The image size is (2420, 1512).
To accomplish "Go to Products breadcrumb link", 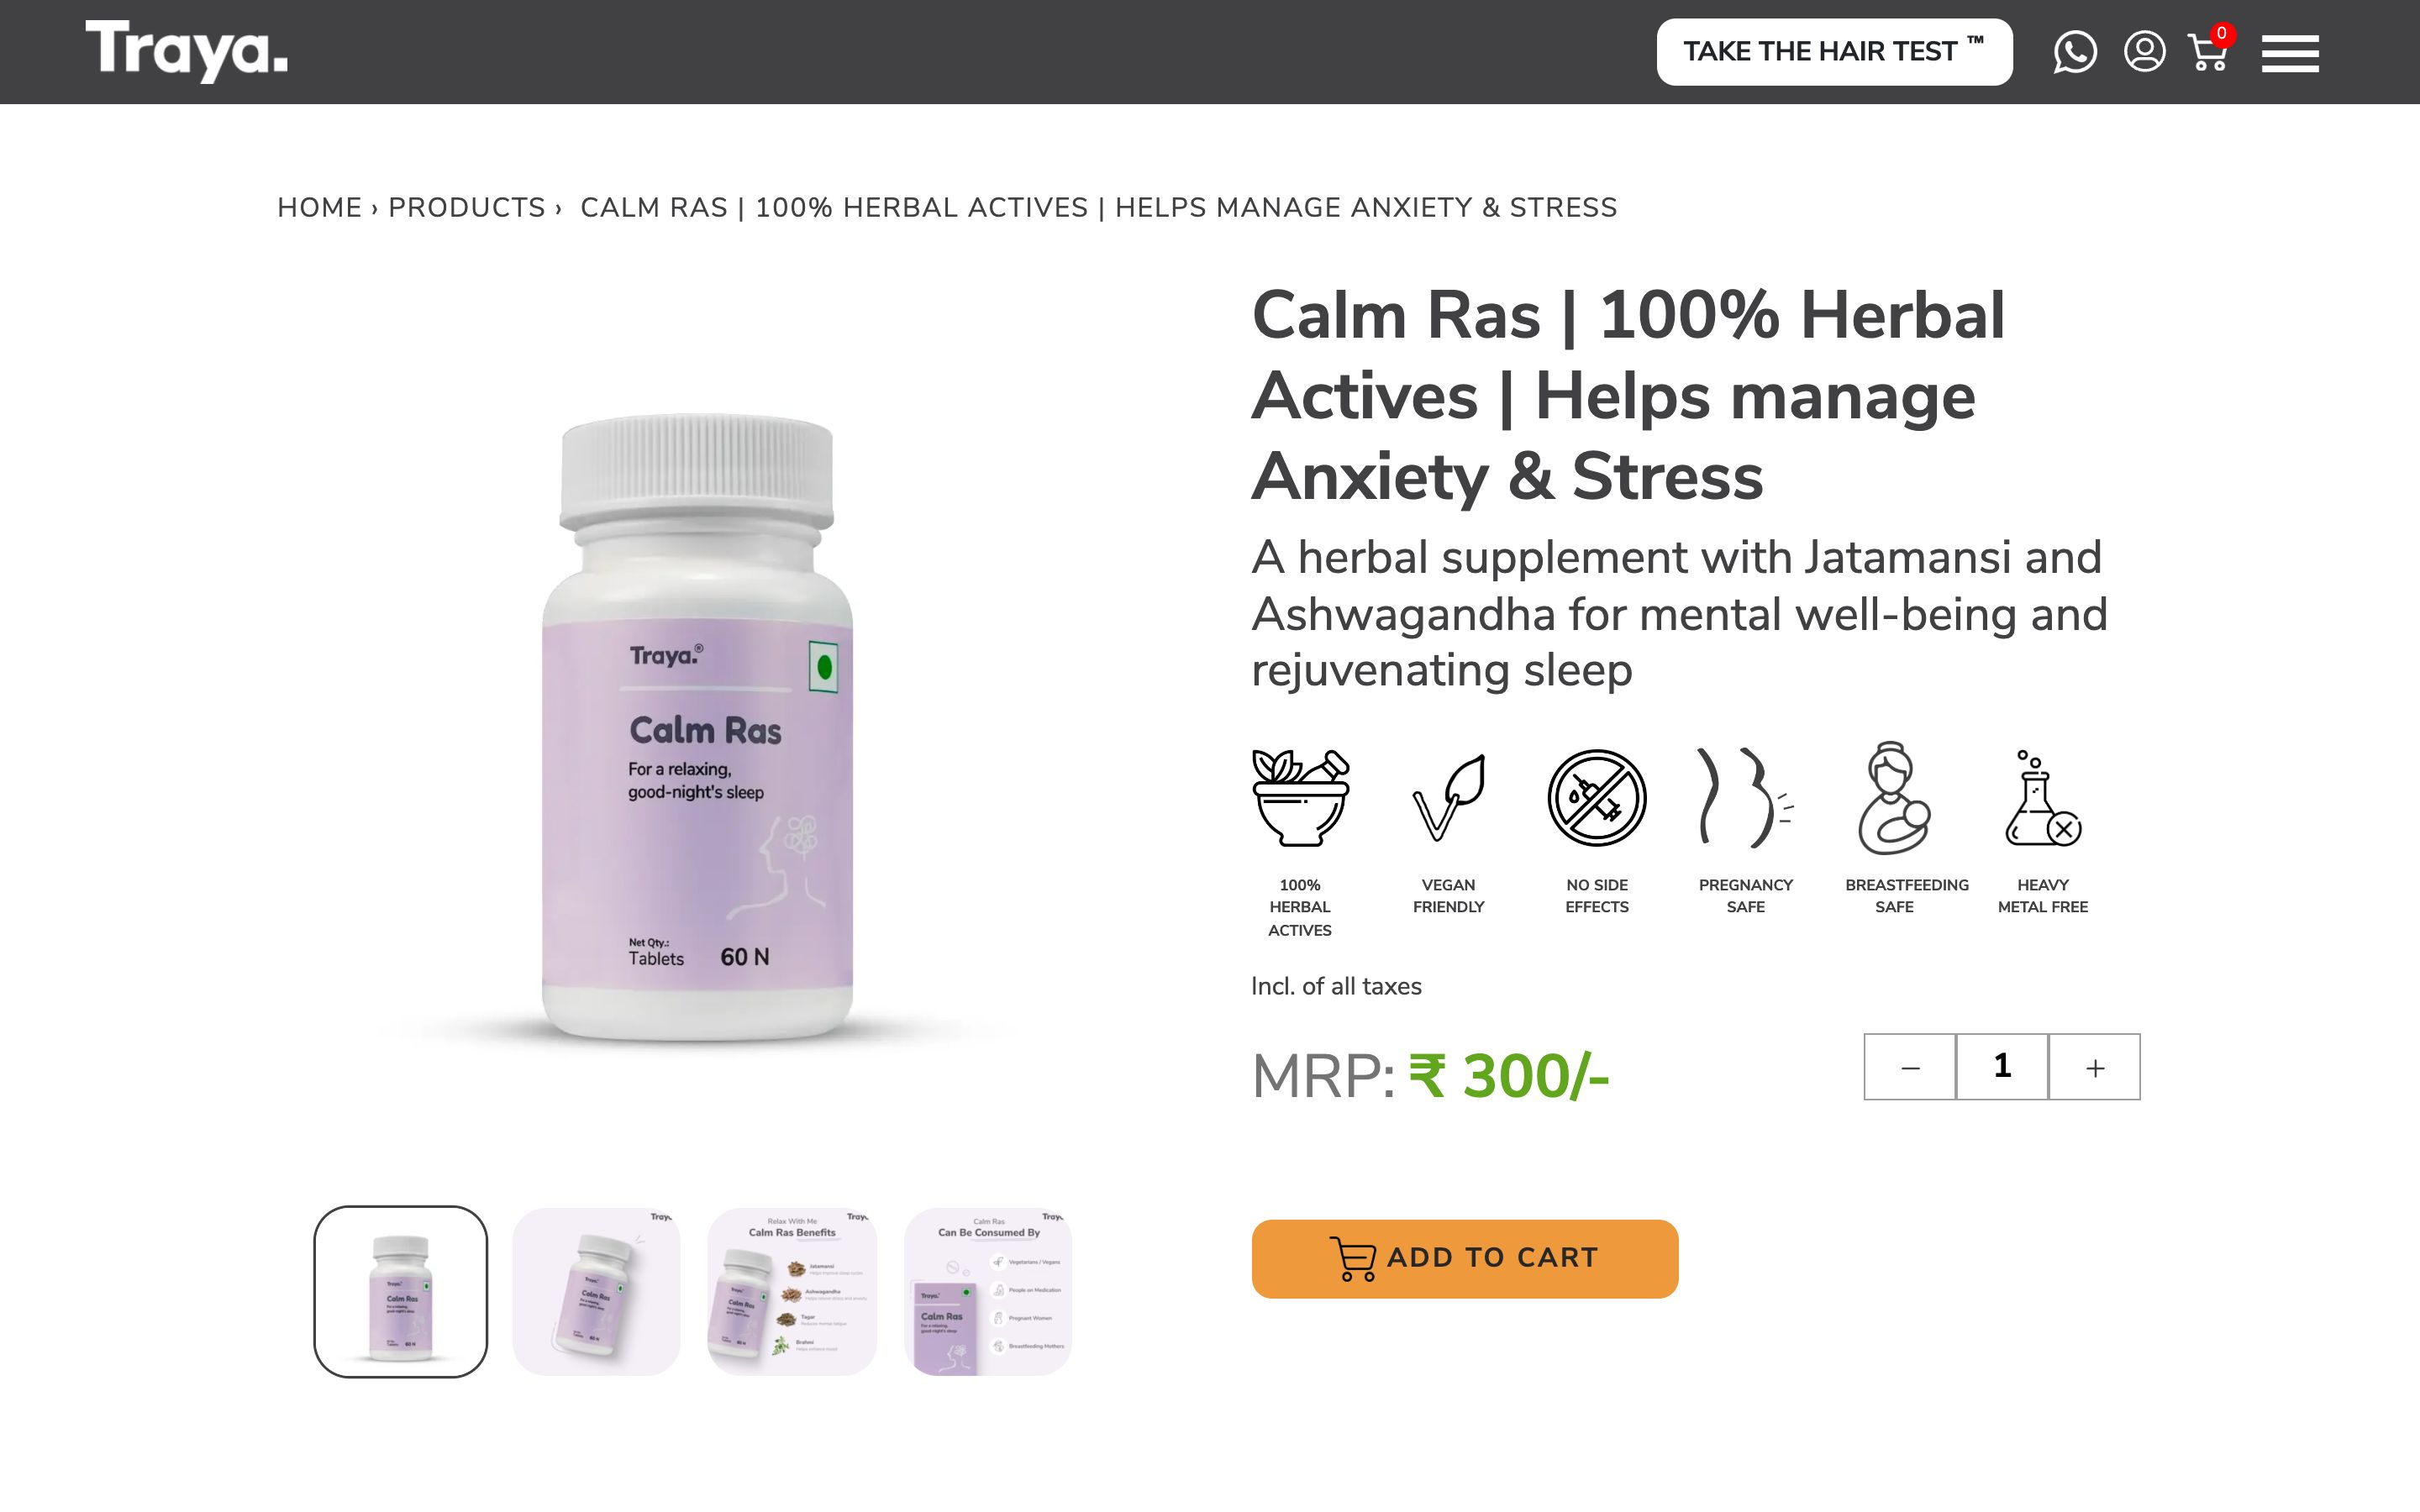I will click(467, 207).
